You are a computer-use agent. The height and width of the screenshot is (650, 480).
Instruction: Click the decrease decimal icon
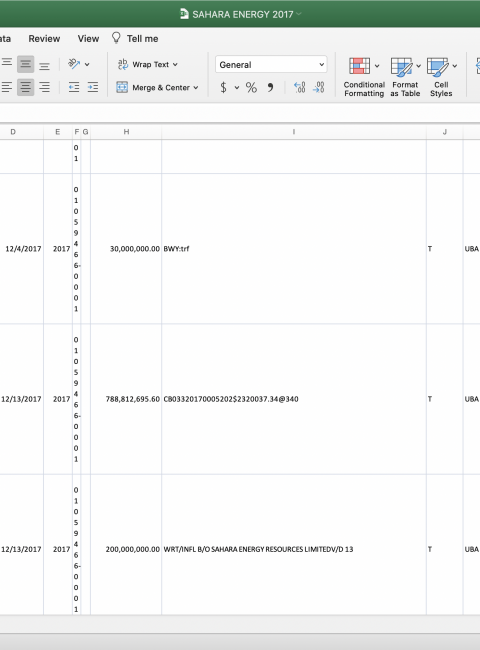coord(318,87)
